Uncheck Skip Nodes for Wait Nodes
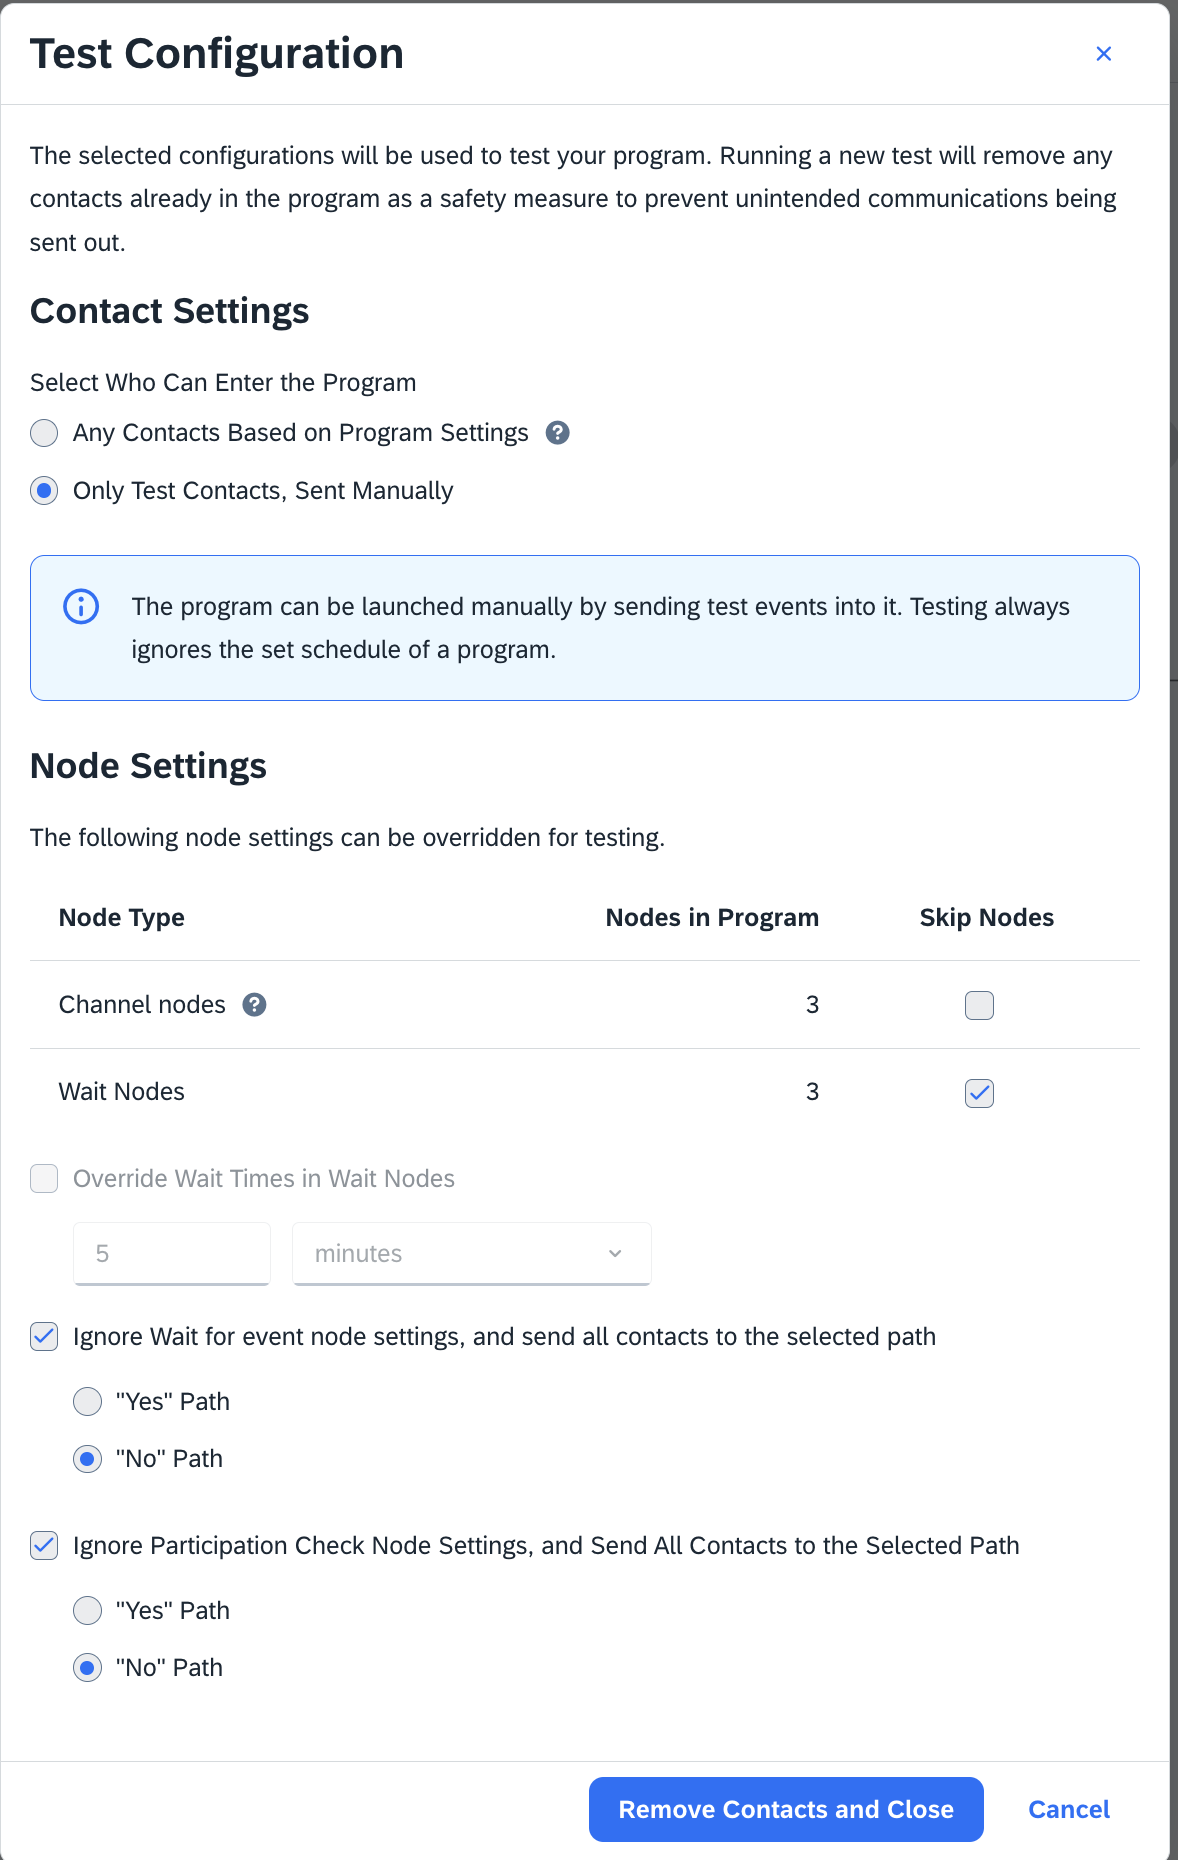 979,1093
